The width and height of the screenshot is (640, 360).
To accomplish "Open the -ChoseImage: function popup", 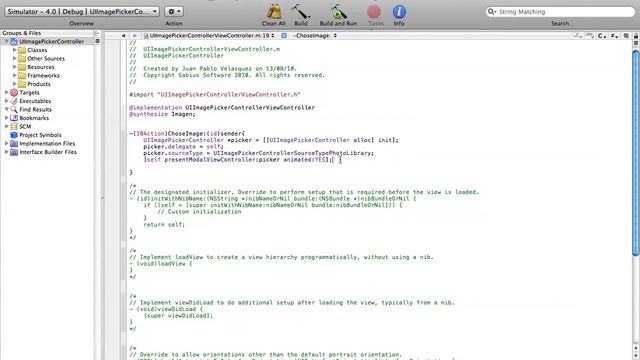I will click(314, 36).
